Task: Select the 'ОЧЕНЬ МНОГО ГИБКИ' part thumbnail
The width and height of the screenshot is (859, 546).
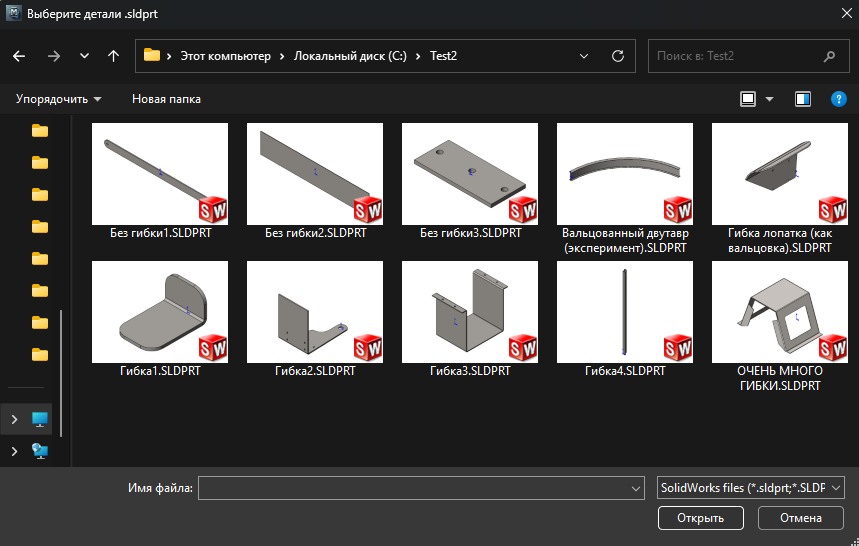Action: pos(780,312)
